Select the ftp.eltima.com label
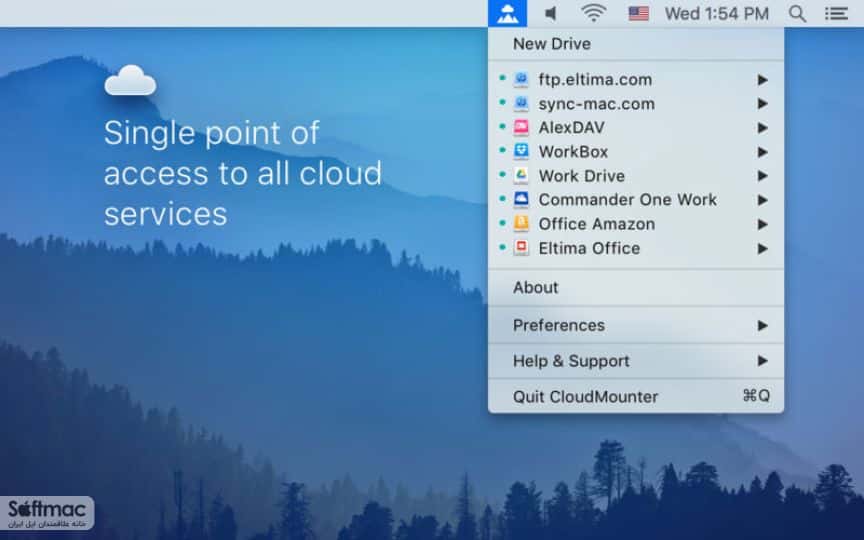The height and width of the screenshot is (540, 864). coord(595,80)
